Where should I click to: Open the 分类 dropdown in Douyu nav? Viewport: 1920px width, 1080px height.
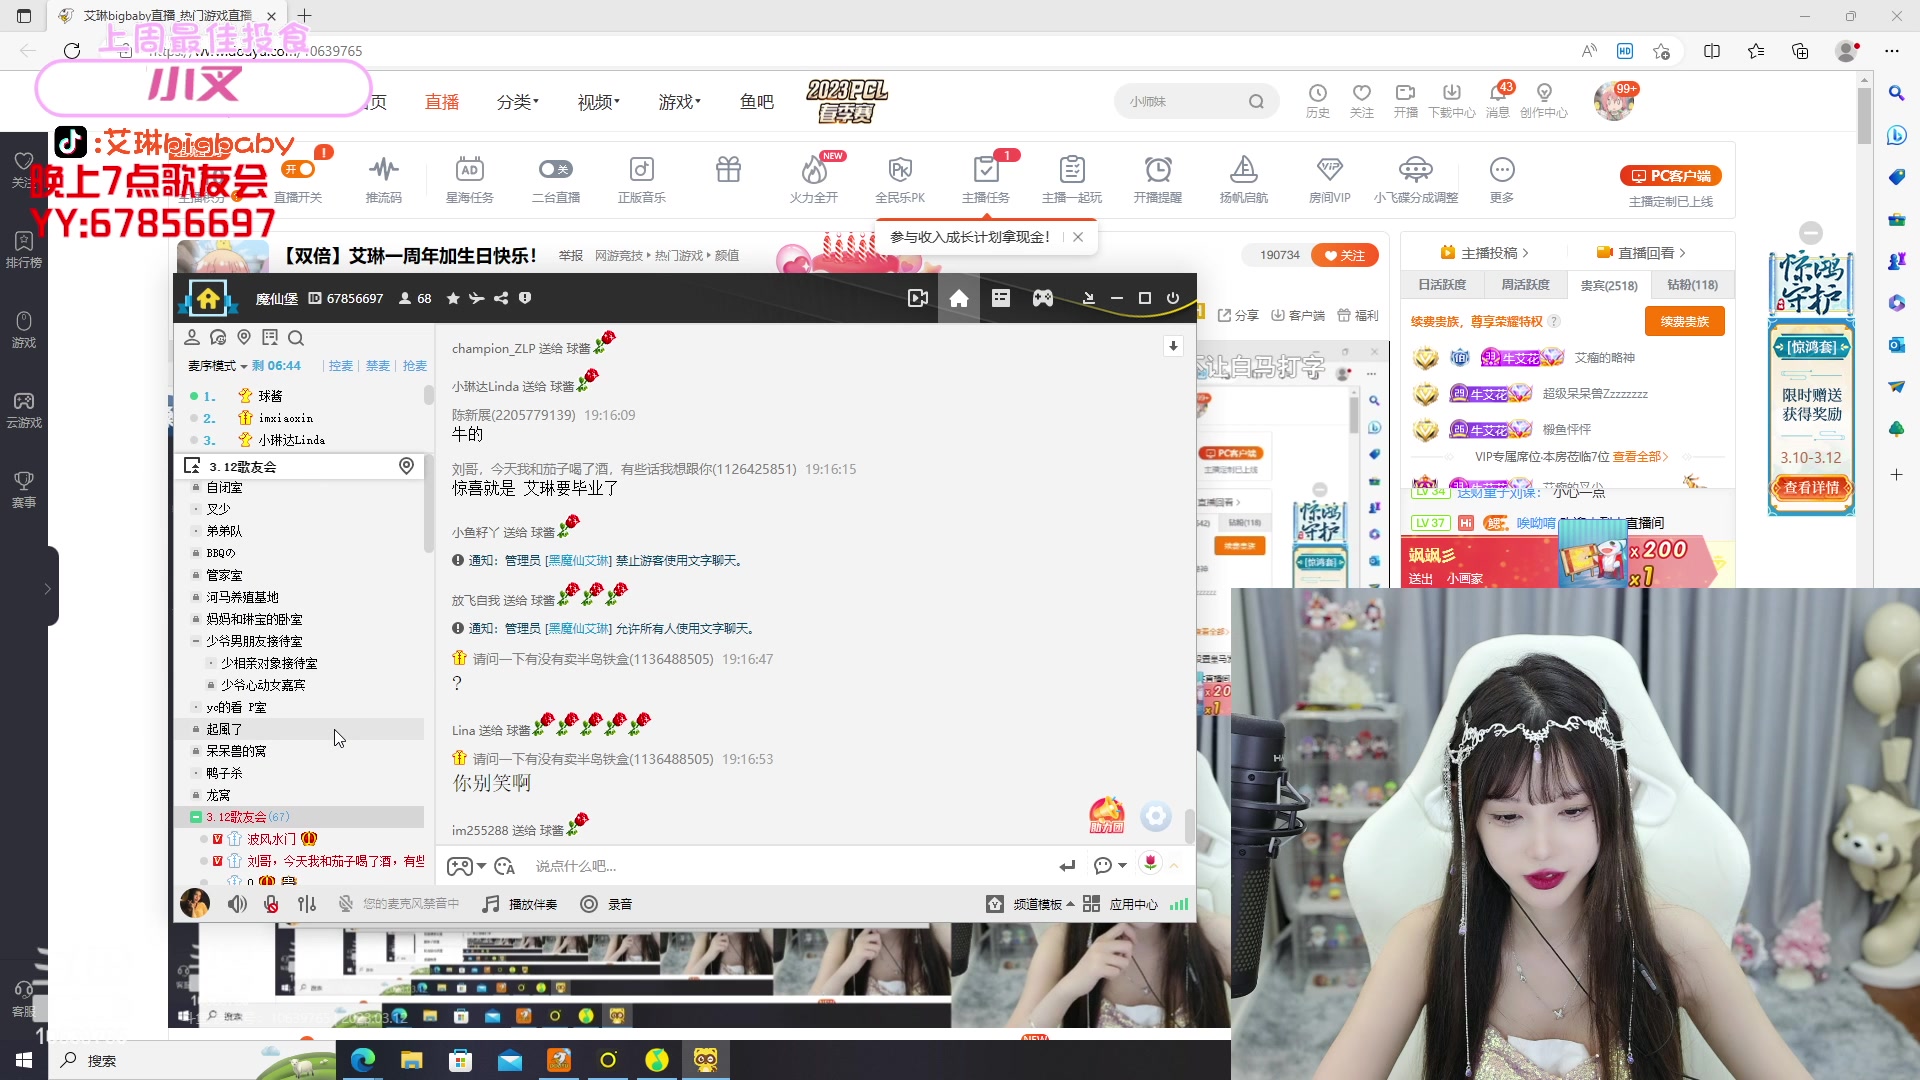518,102
